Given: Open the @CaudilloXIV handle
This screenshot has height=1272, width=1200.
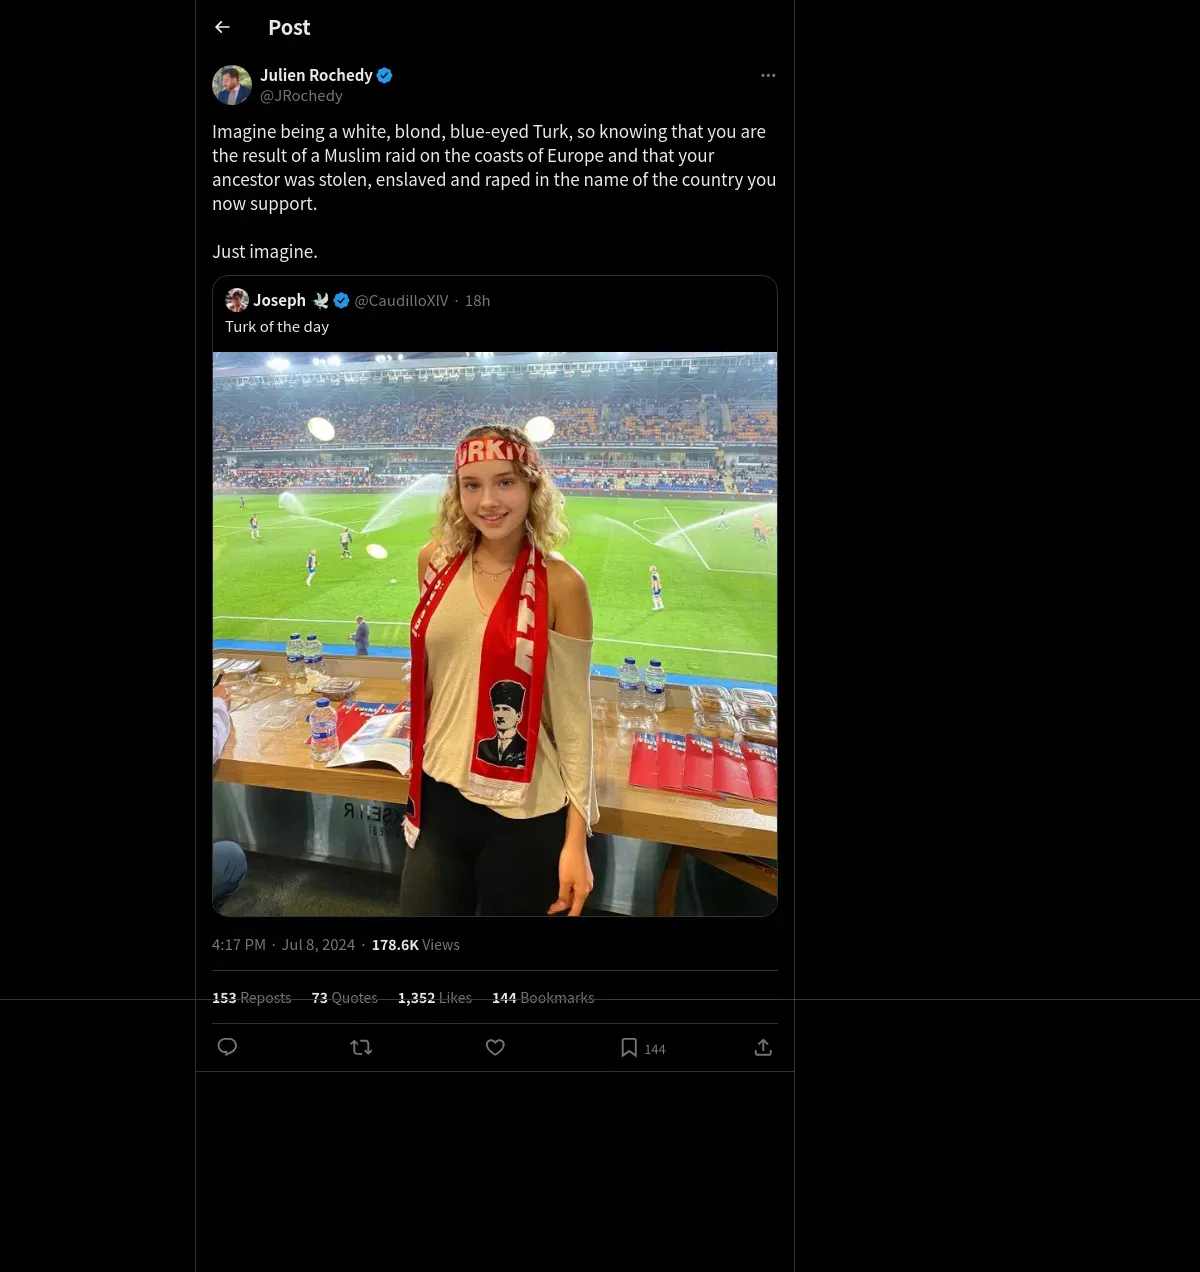Looking at the screenshot, I should pos(402,301).
